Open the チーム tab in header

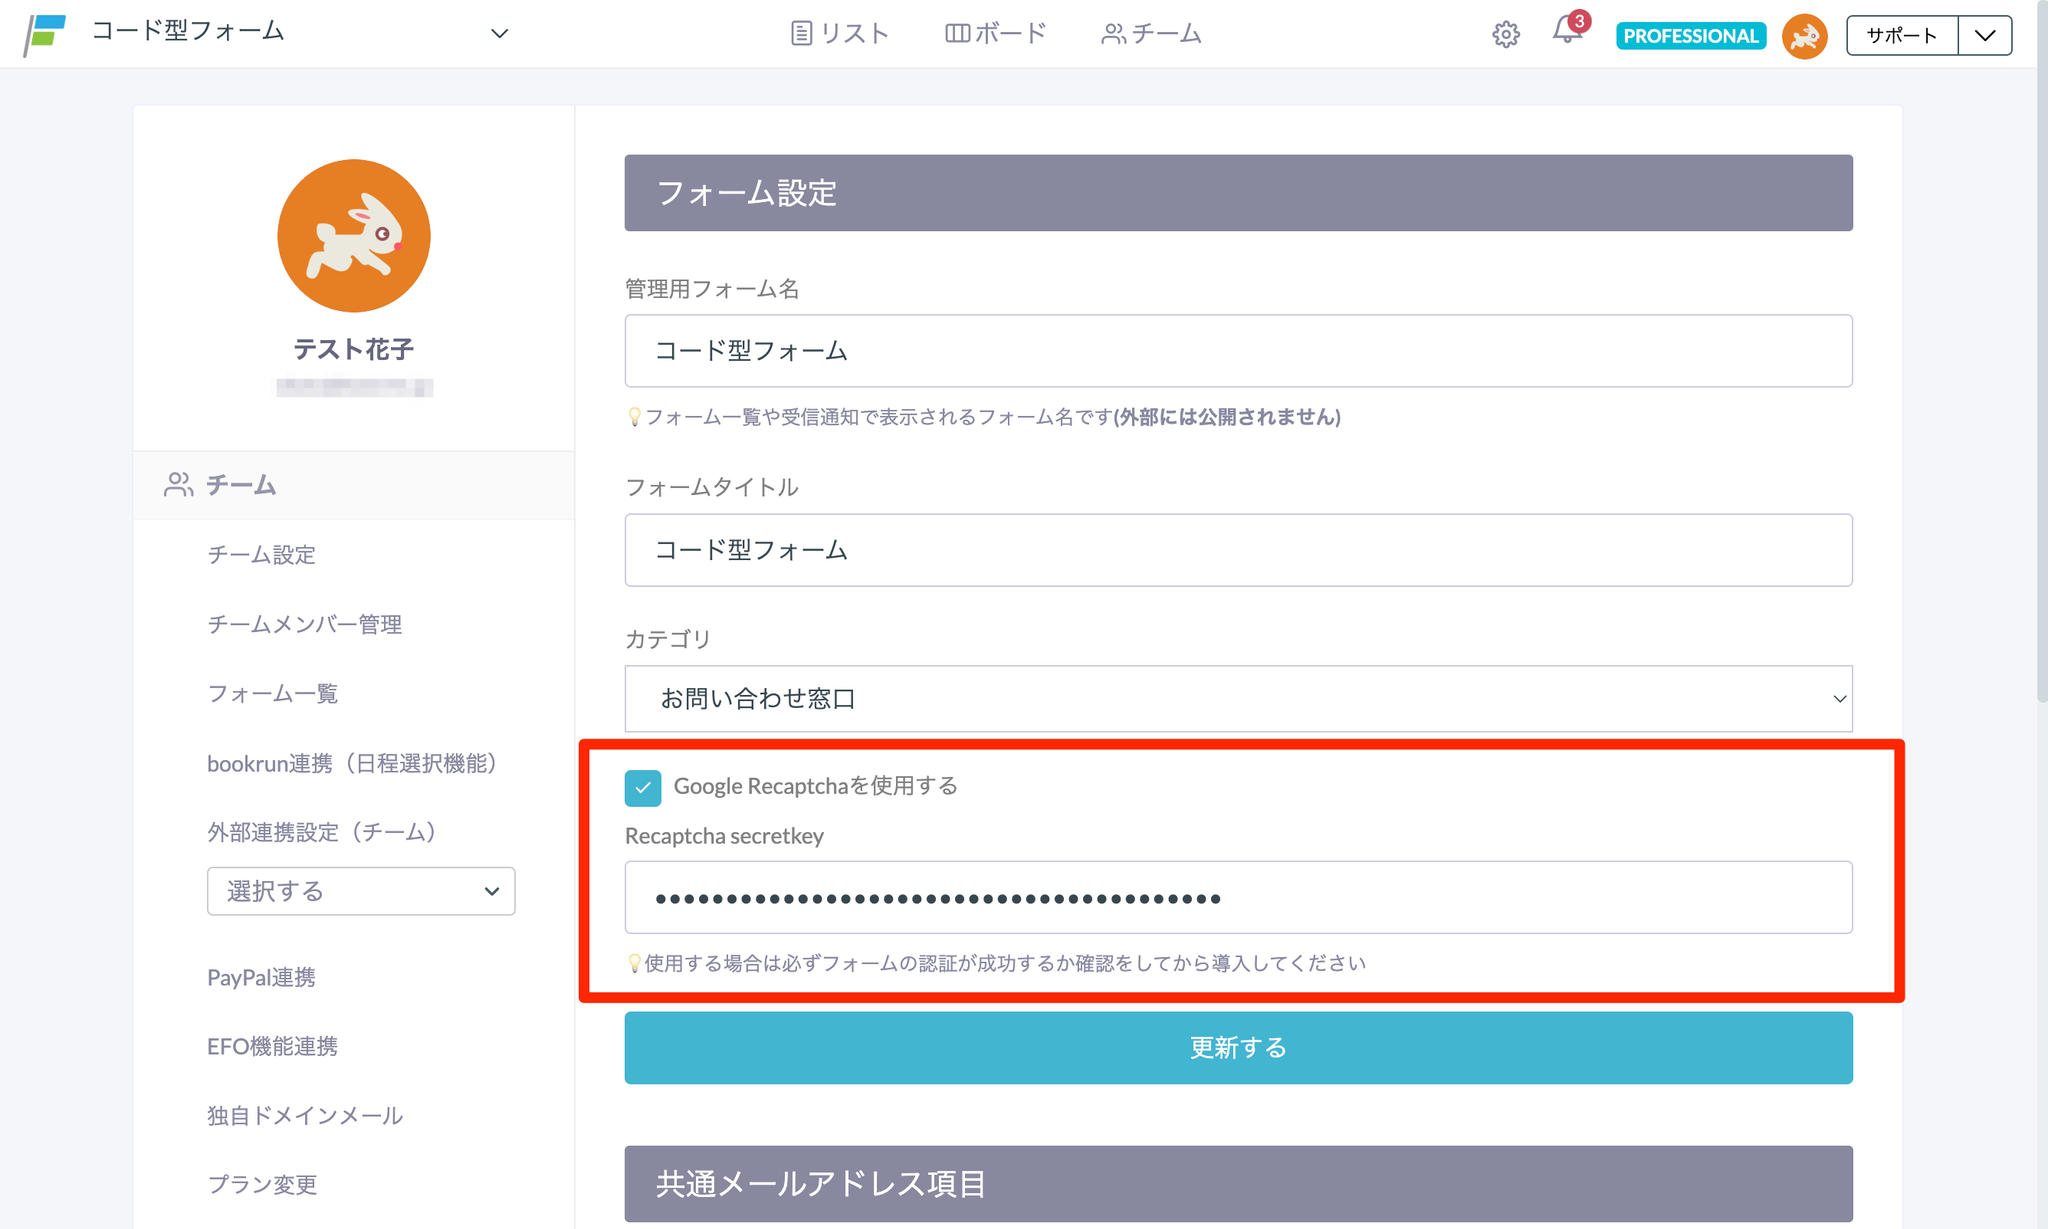click(x=1151, y=34)
